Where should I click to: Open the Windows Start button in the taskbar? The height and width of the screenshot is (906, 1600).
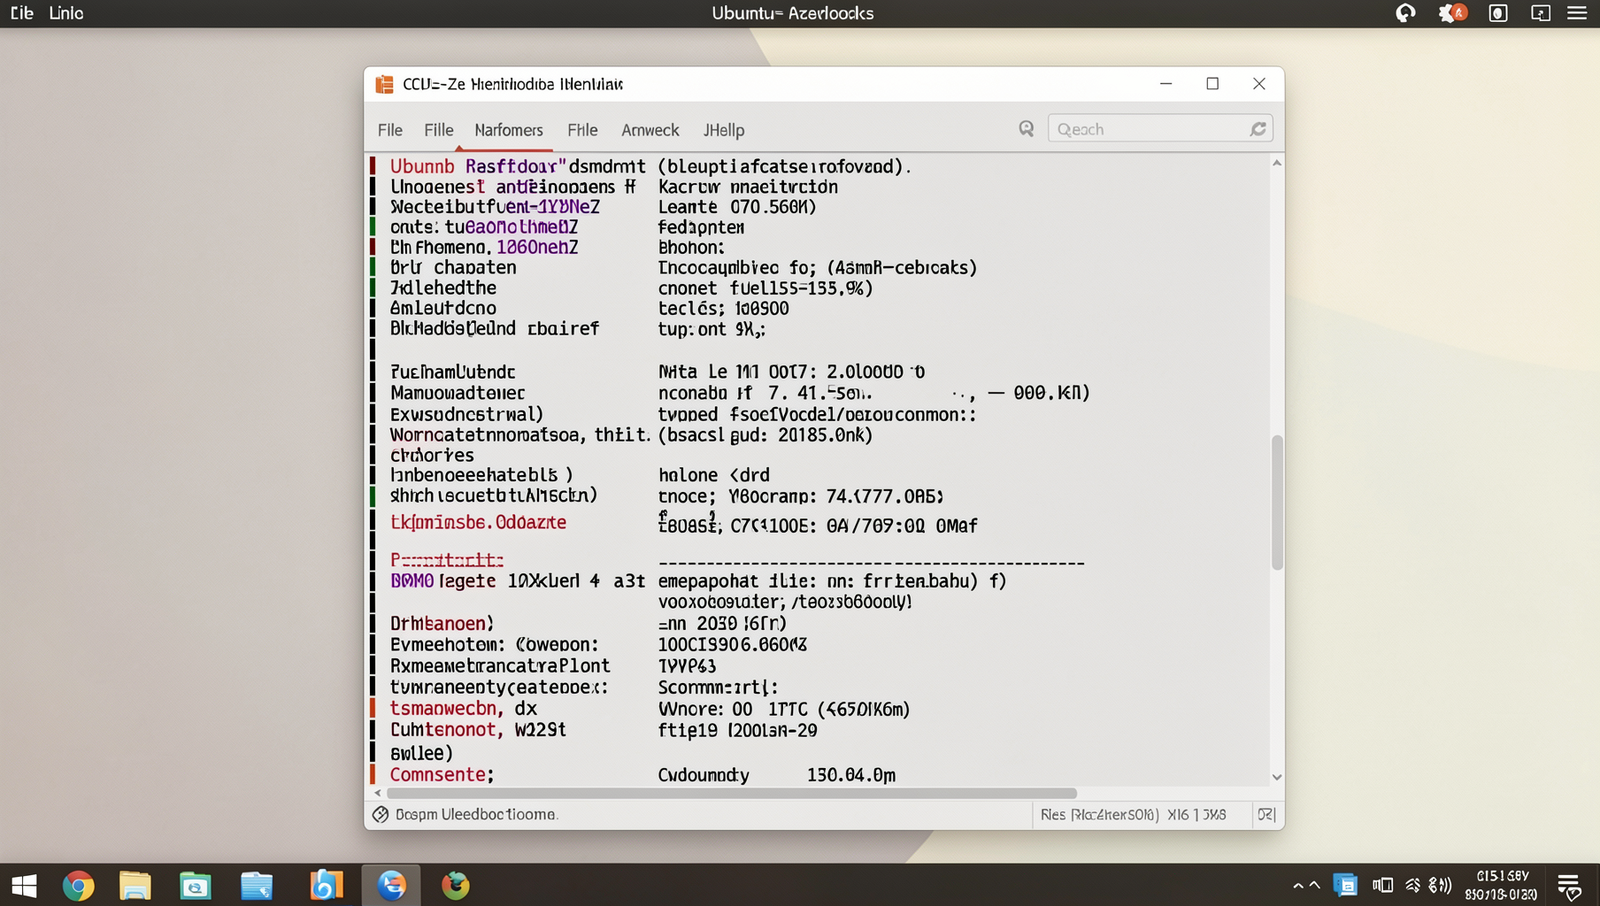[24, 886]
